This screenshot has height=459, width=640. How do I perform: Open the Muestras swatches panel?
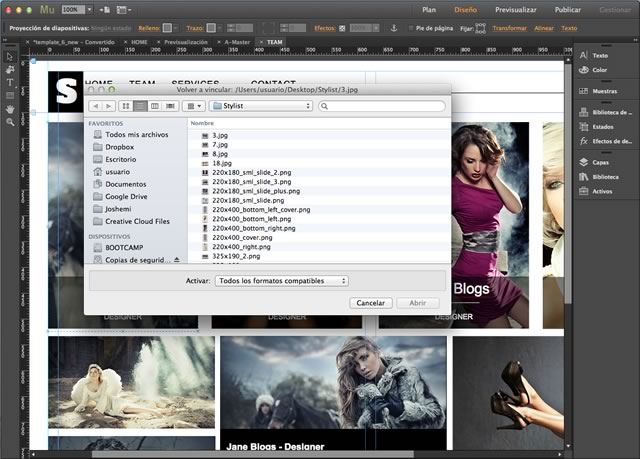click(x=598, y=91)
